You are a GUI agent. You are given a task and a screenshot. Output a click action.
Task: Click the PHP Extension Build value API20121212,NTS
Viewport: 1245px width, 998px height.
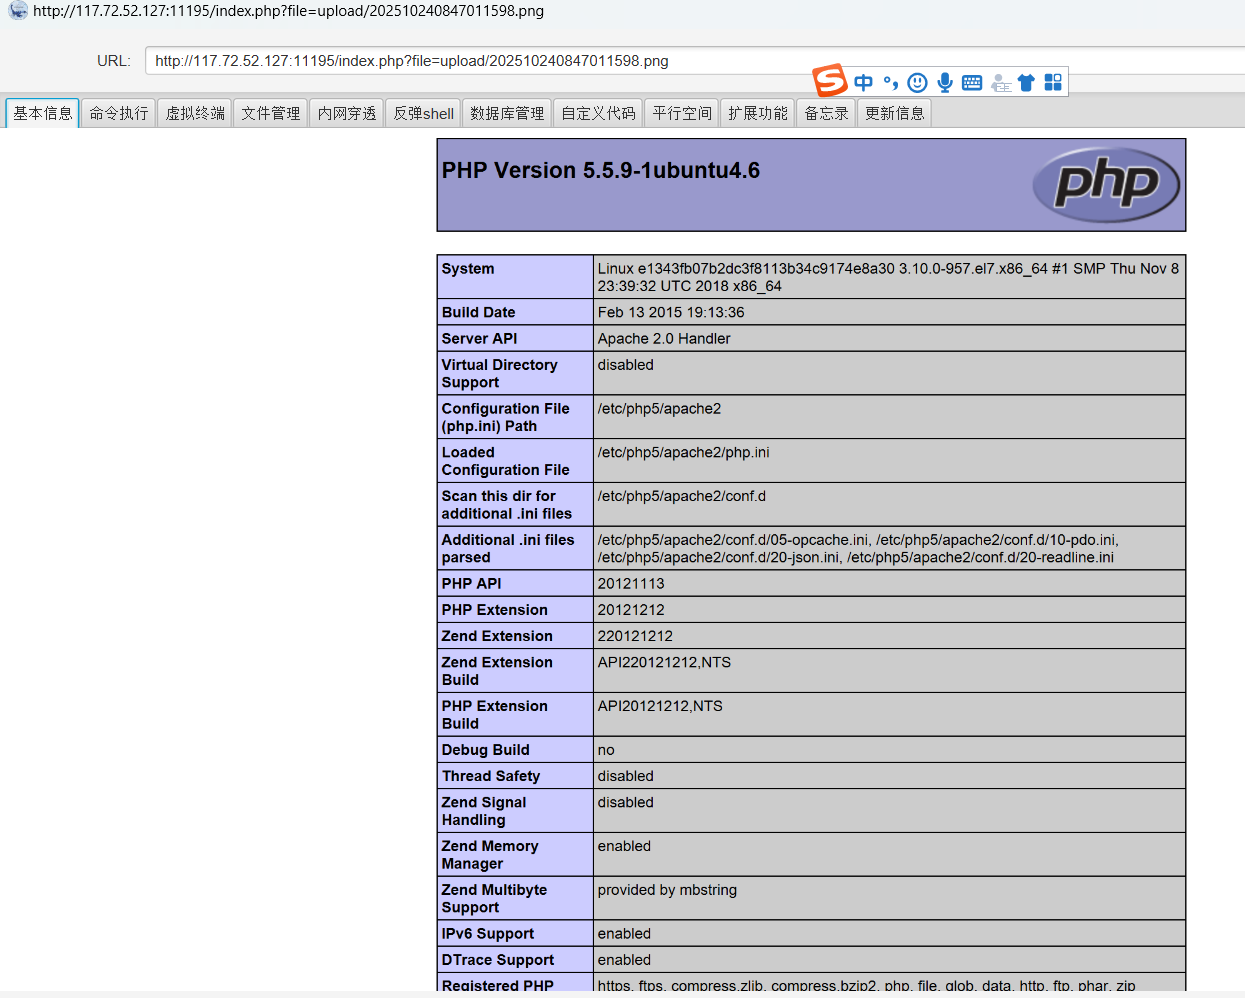(x=660, y=706)
